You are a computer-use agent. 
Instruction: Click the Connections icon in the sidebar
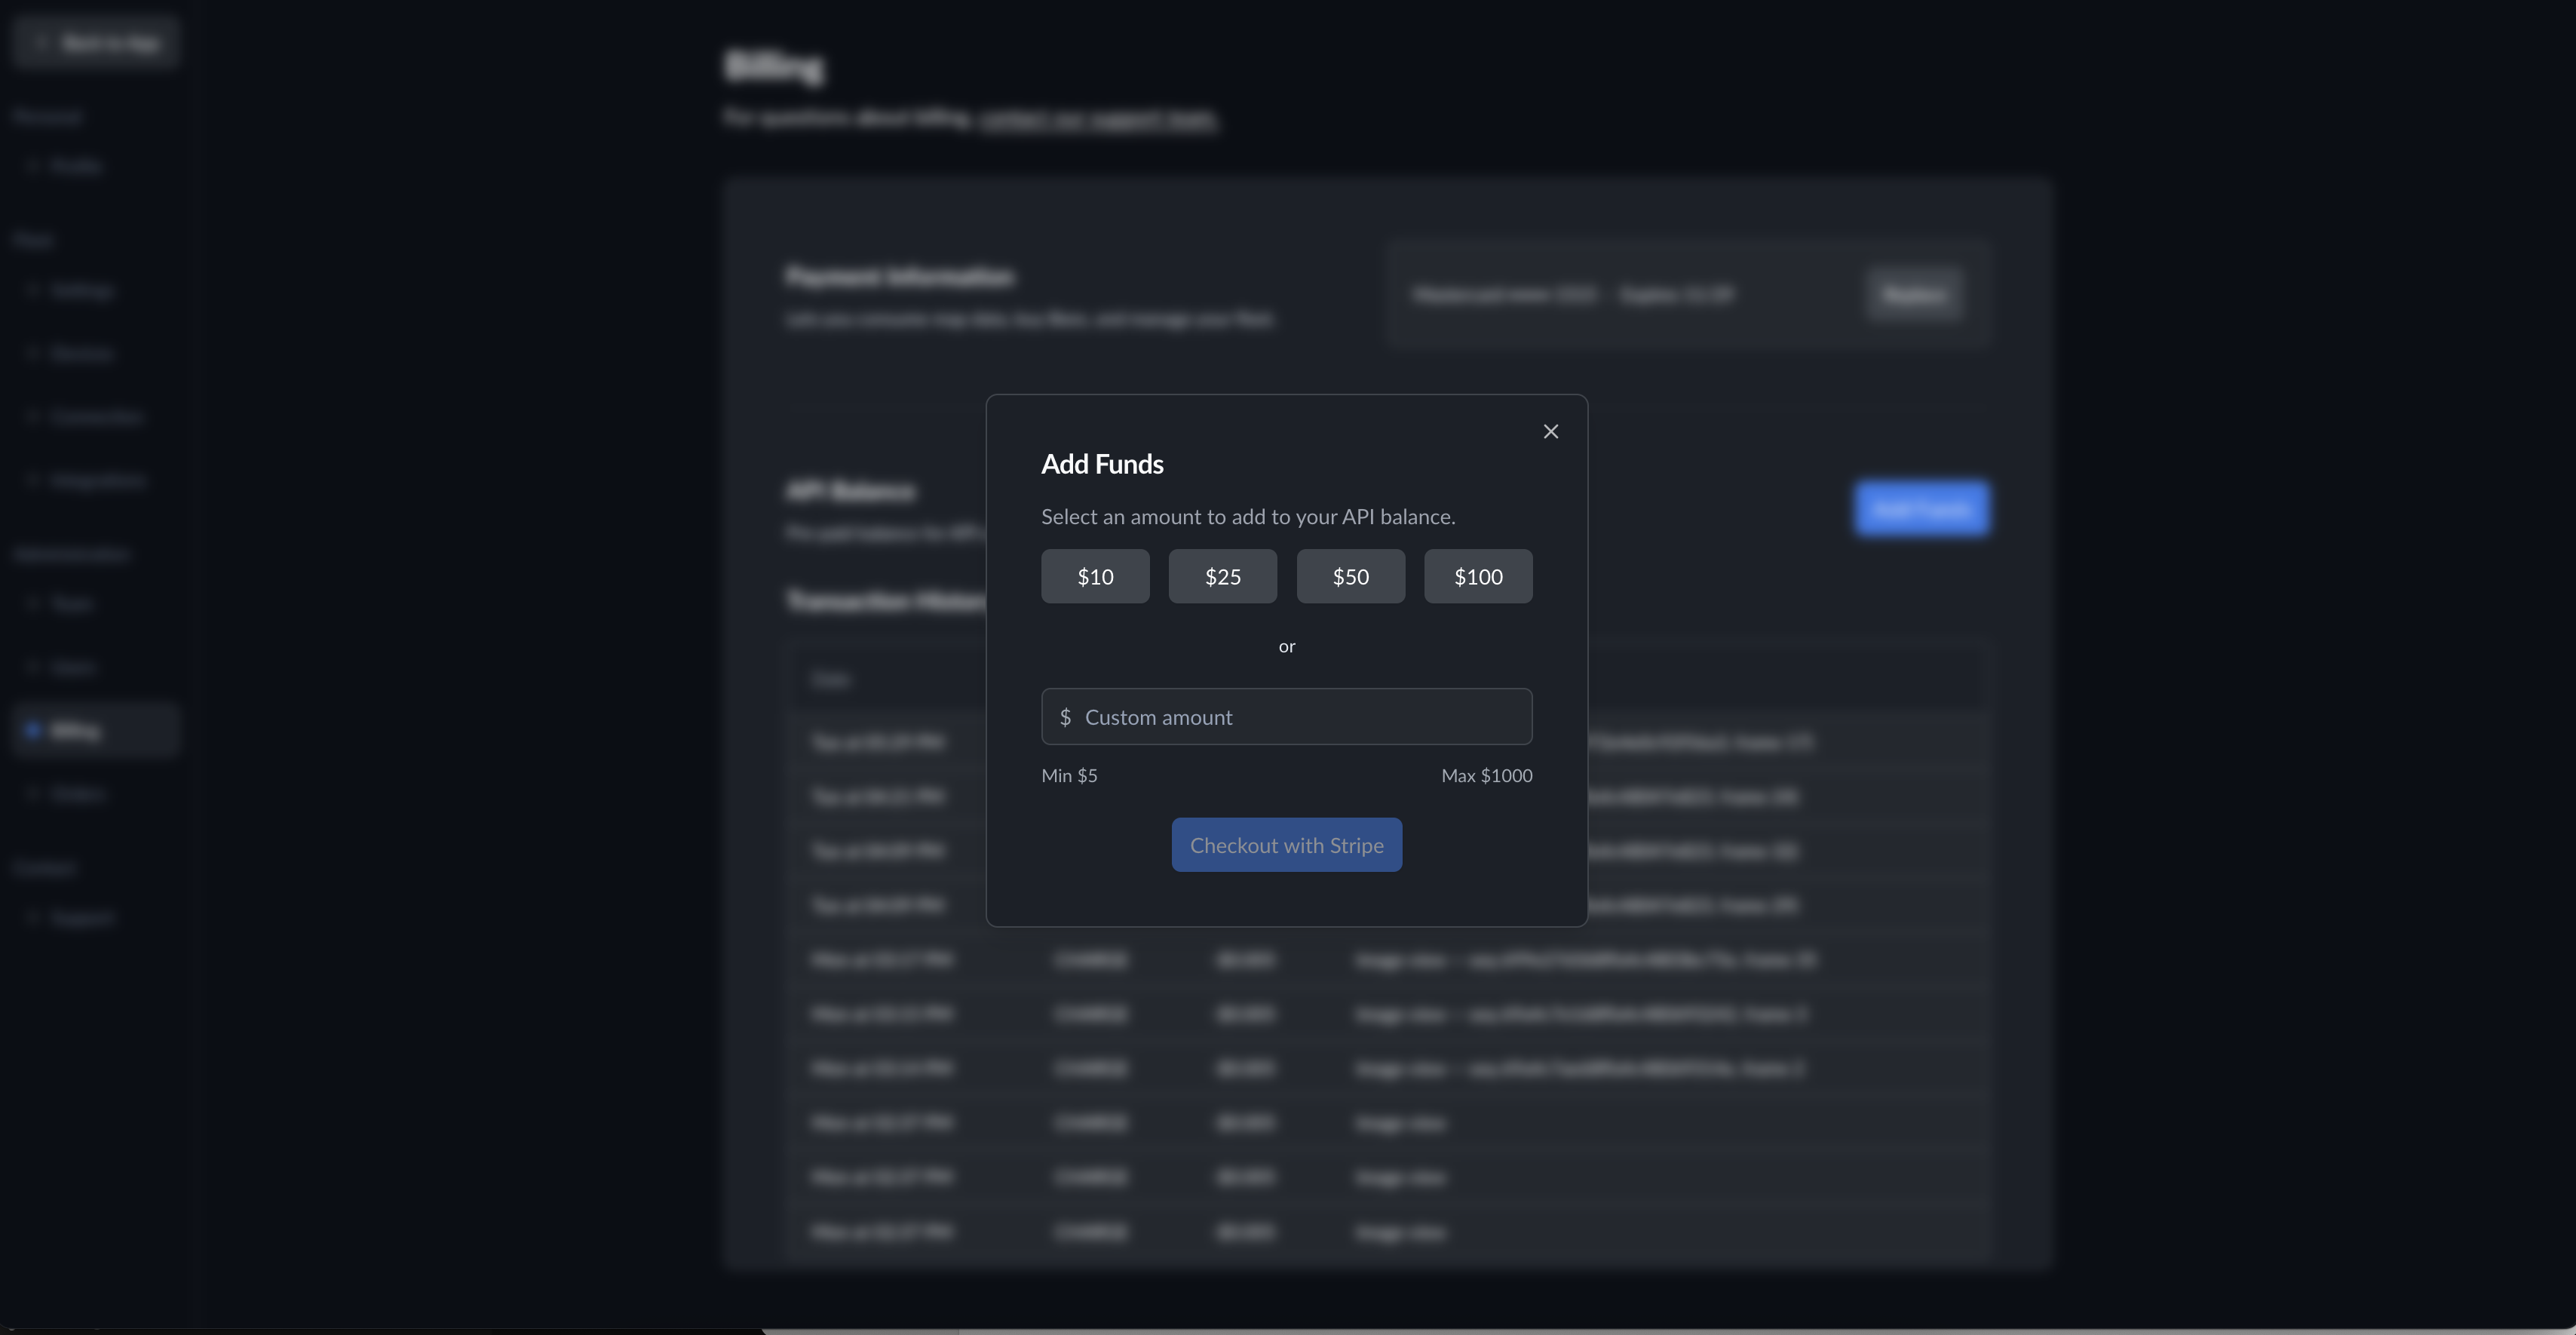click(34, 417)
